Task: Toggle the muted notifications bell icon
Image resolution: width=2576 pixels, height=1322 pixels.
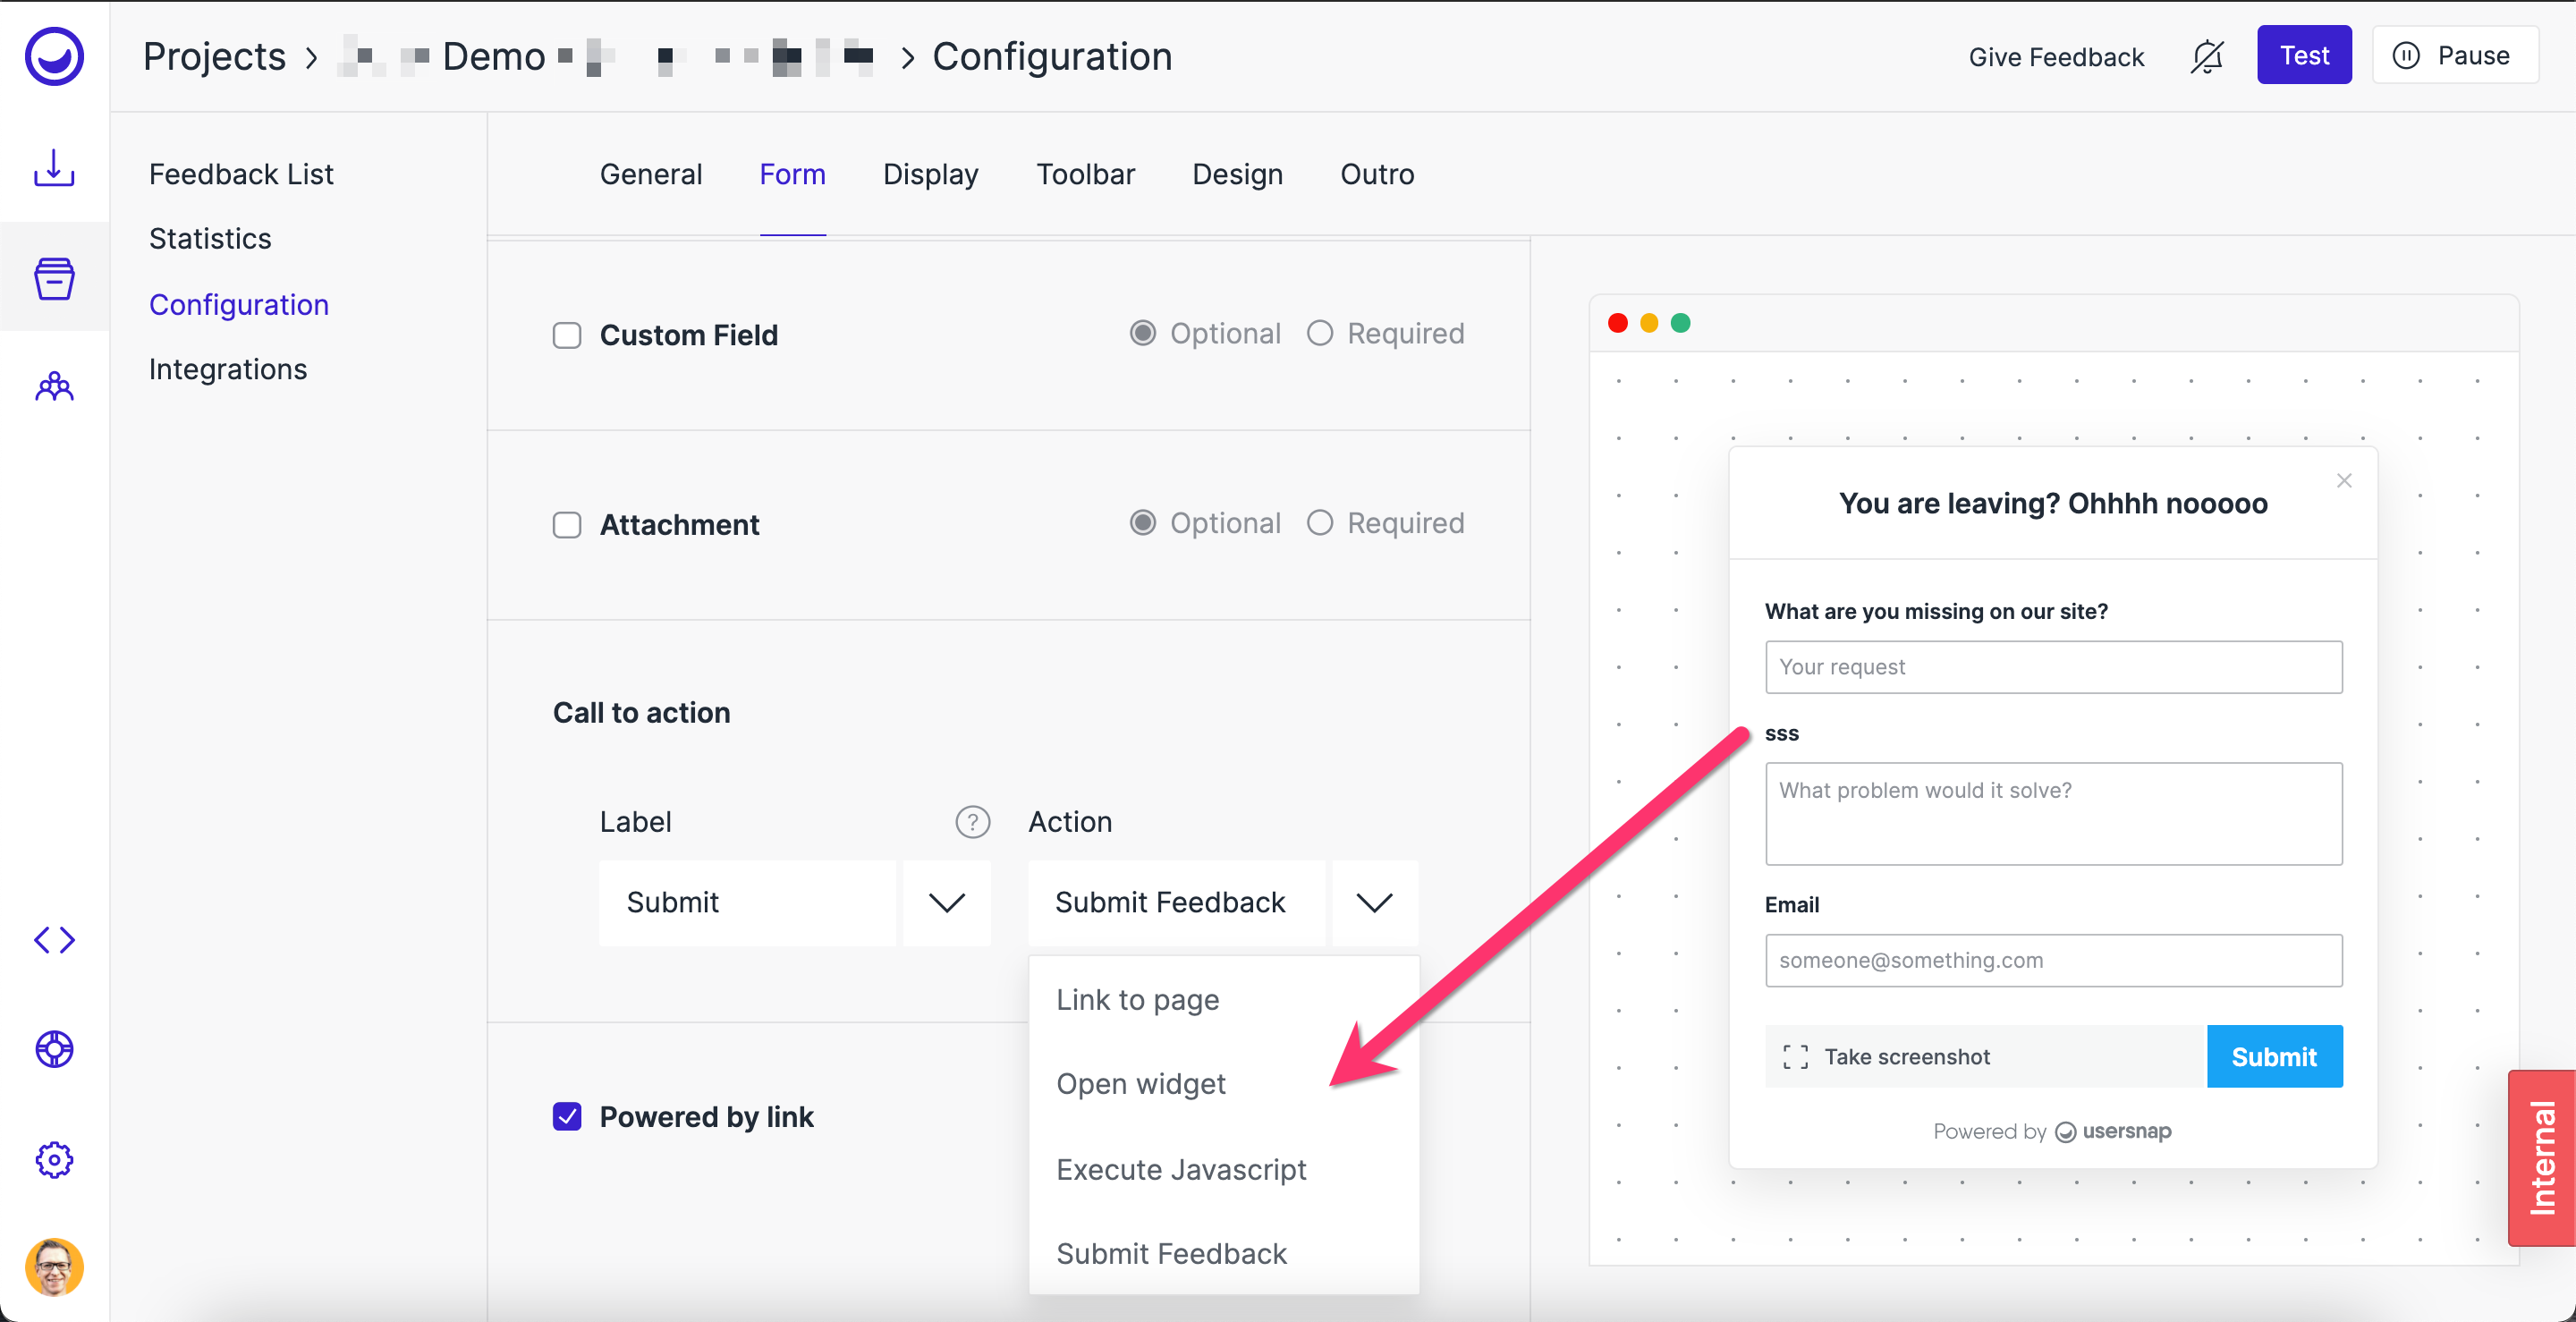Action: [x=2206, y=56]
